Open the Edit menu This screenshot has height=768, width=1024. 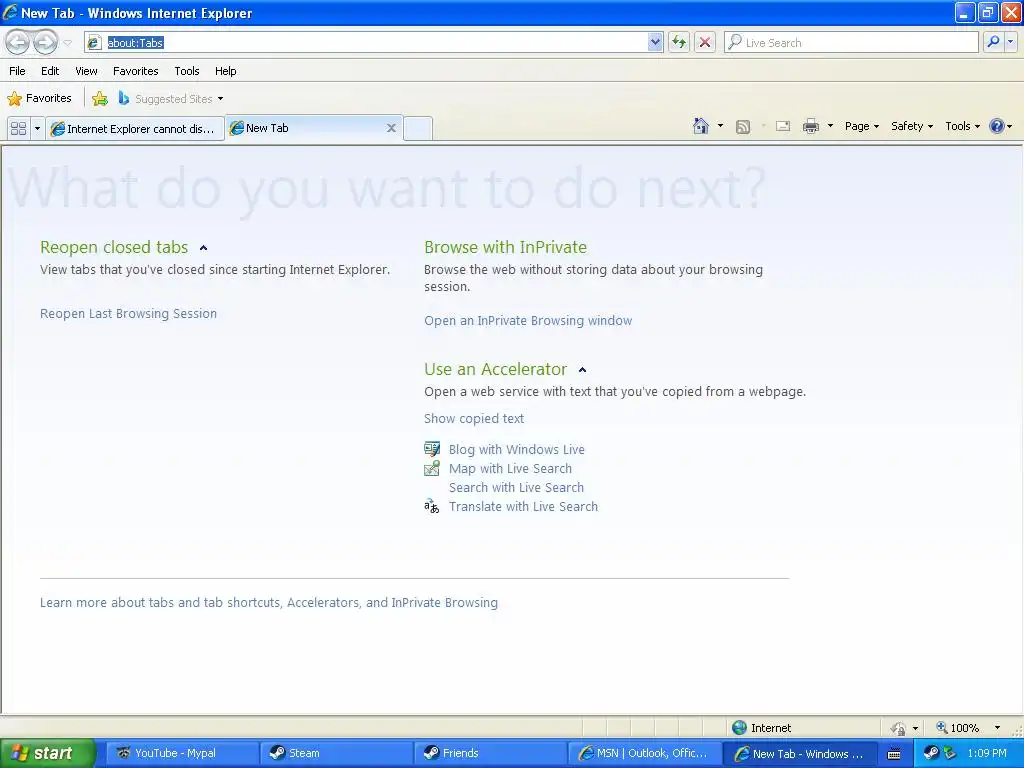click(x=50, y=71)
